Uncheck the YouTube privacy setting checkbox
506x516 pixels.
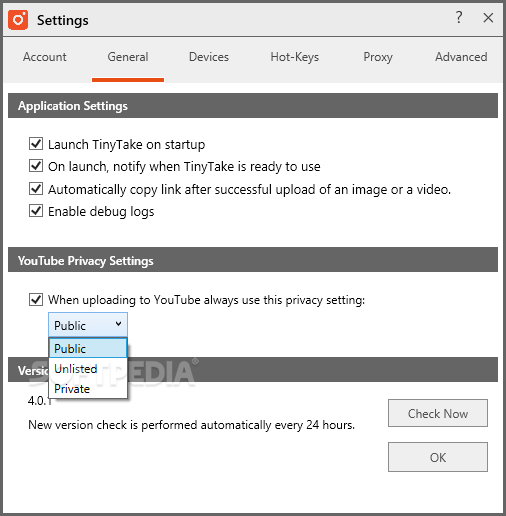click(x=36, y=299)
